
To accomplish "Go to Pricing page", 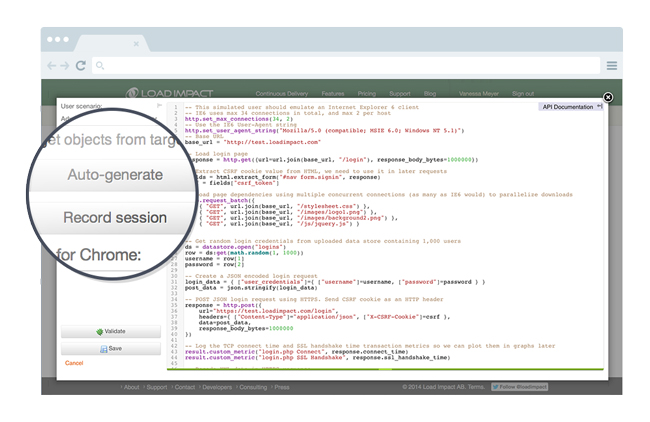I will (367, 94).
